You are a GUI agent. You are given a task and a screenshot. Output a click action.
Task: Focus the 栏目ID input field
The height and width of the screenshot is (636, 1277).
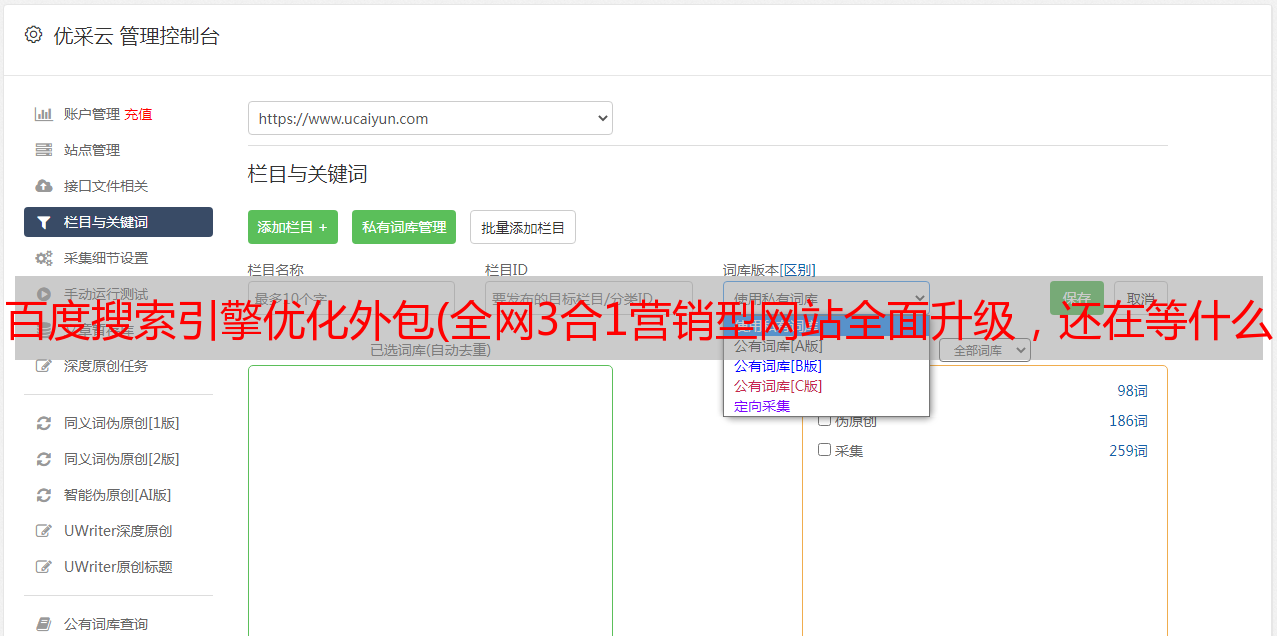(589, 298)
